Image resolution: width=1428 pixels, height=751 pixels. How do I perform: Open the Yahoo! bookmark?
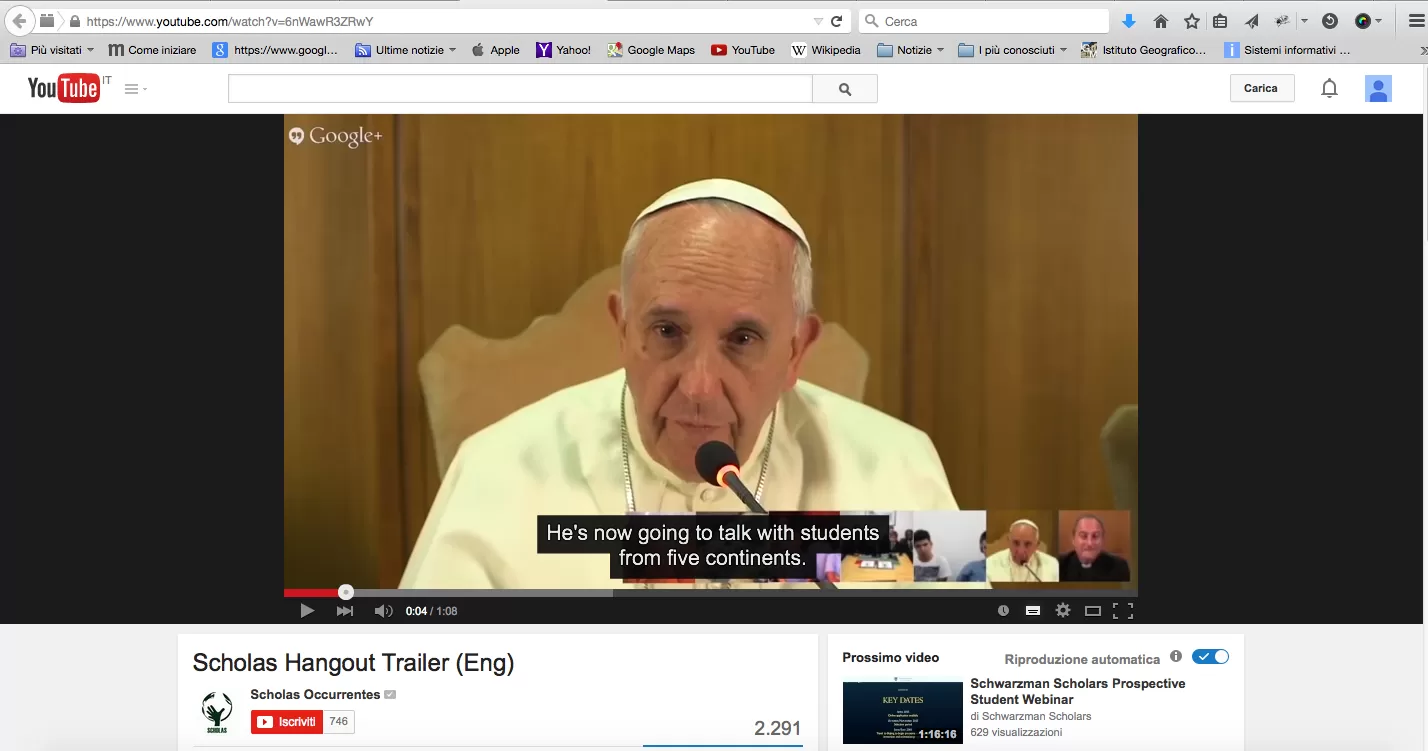pos(564,50)
